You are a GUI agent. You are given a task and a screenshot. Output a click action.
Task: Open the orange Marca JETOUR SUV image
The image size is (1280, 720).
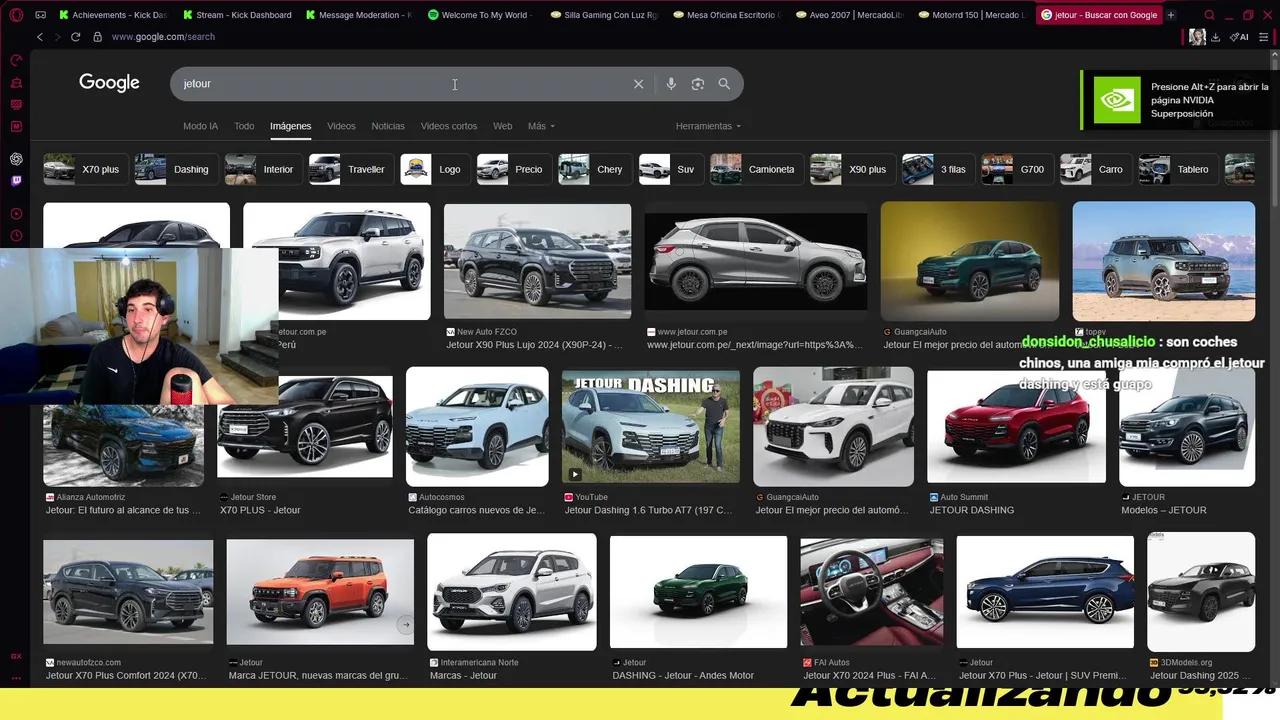[x=320, y=592]
